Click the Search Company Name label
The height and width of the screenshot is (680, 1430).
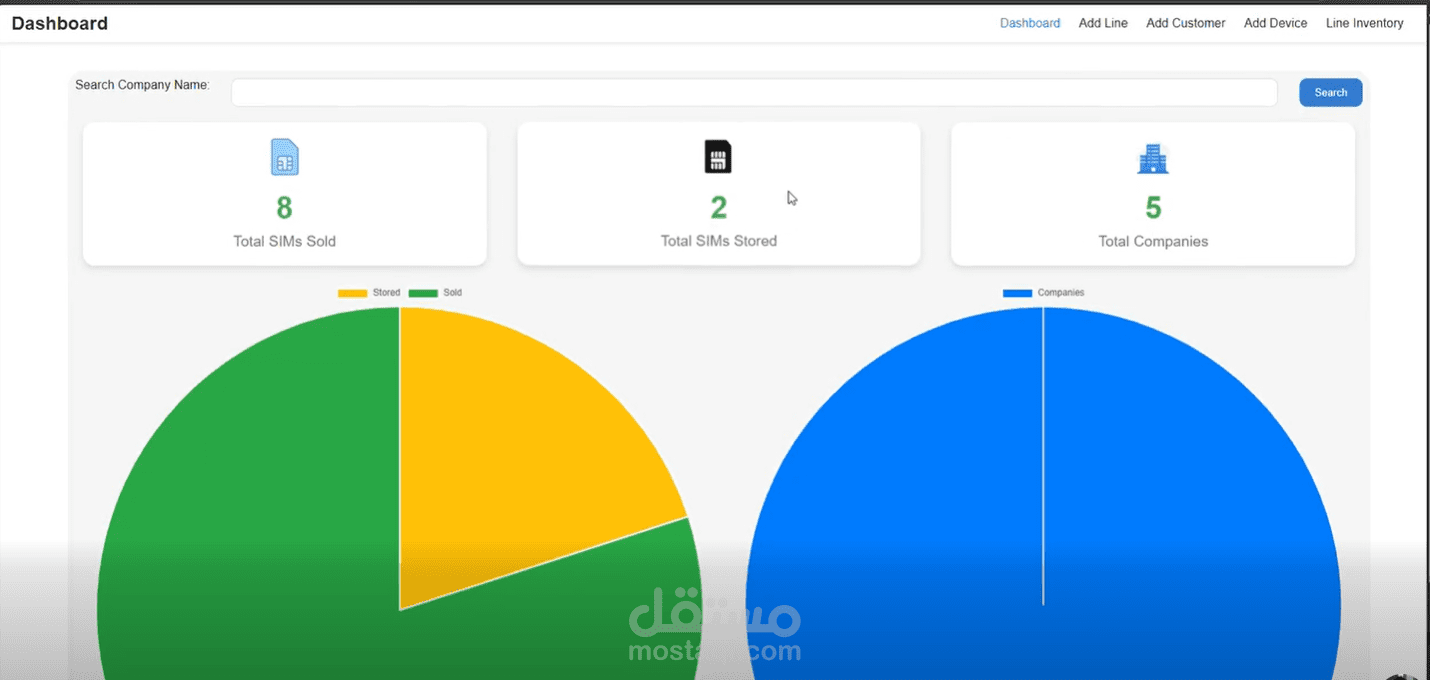click(x=142, y=85)
